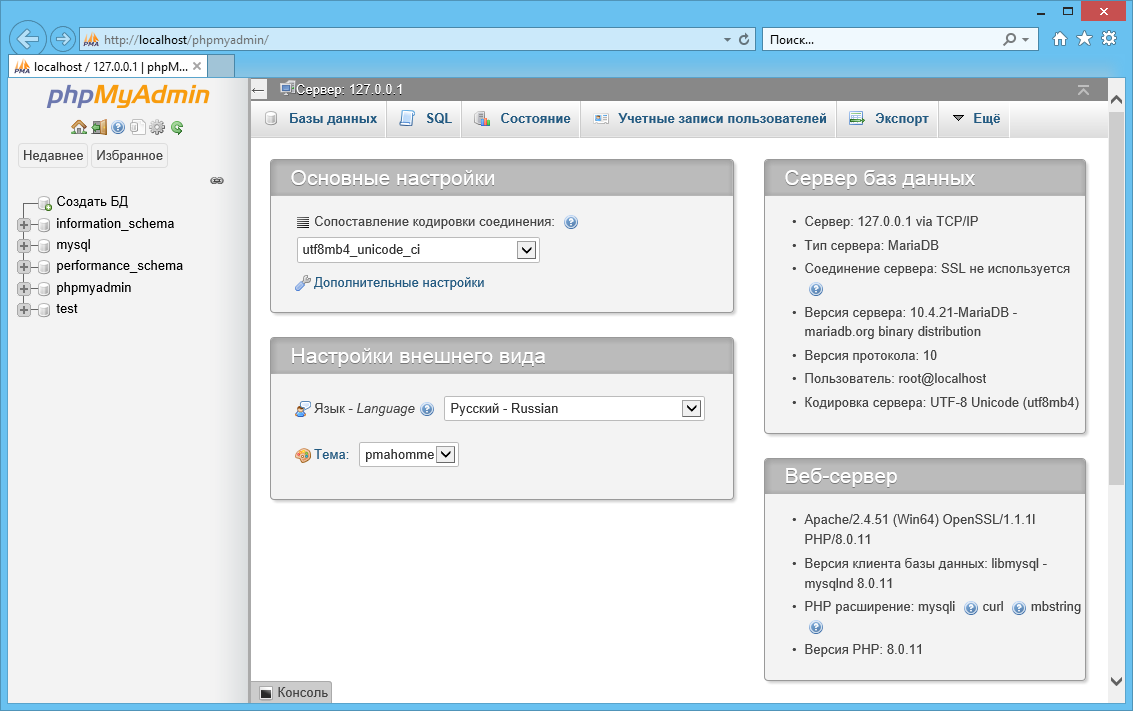1133x711 pixels.
Task: Click Сервер: 127.0.0.1 breadcrumb link
Action: click(349, 90)
